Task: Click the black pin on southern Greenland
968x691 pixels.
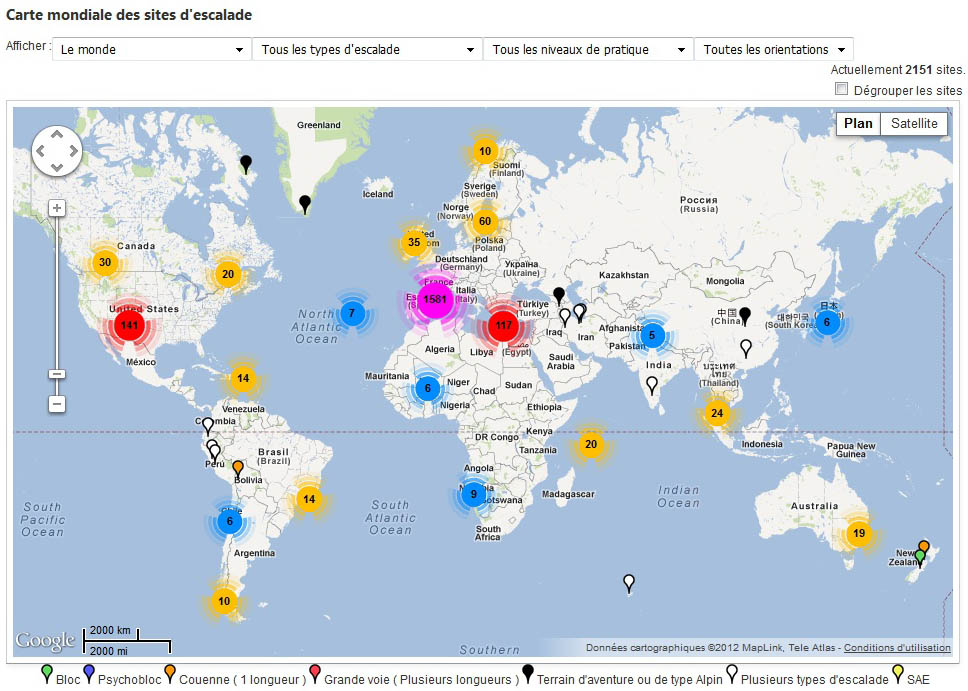Action: pyautogui.click(x=304, y=204)
